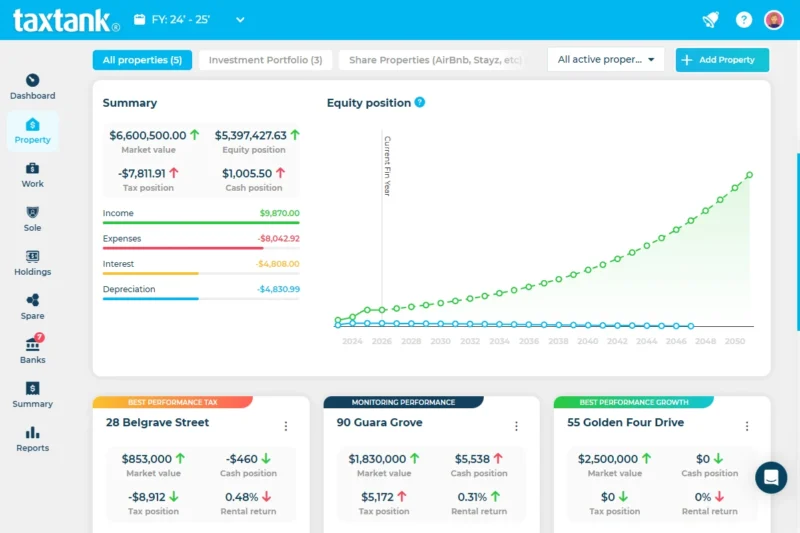Click the rocket icon in header

(x=711, y=20)
